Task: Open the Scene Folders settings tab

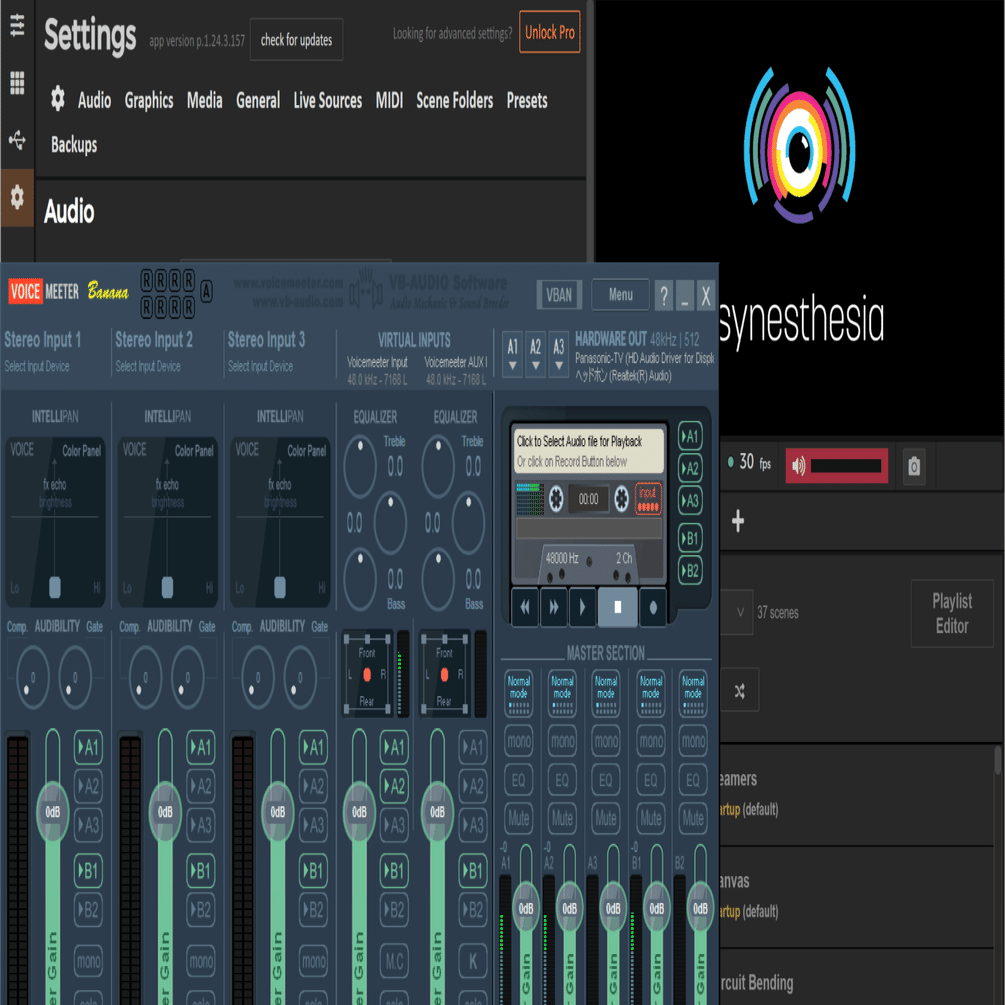Action: pos(454,101)
